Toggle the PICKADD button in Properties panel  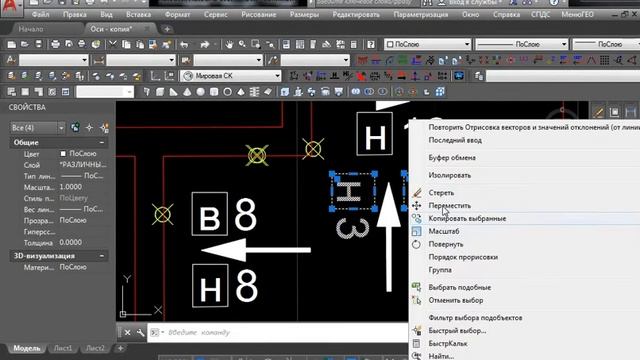(75, 128)
